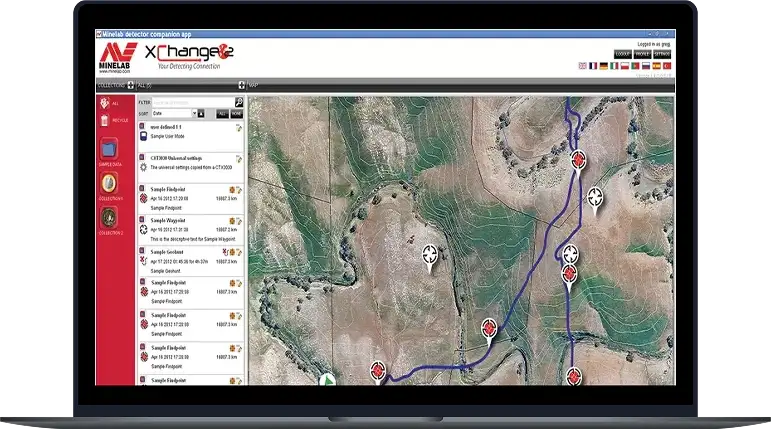This screenshot has width=771, height=430.
Task: Click the small purple box beside Sample Waypoint
Action: tap(142, 219)
